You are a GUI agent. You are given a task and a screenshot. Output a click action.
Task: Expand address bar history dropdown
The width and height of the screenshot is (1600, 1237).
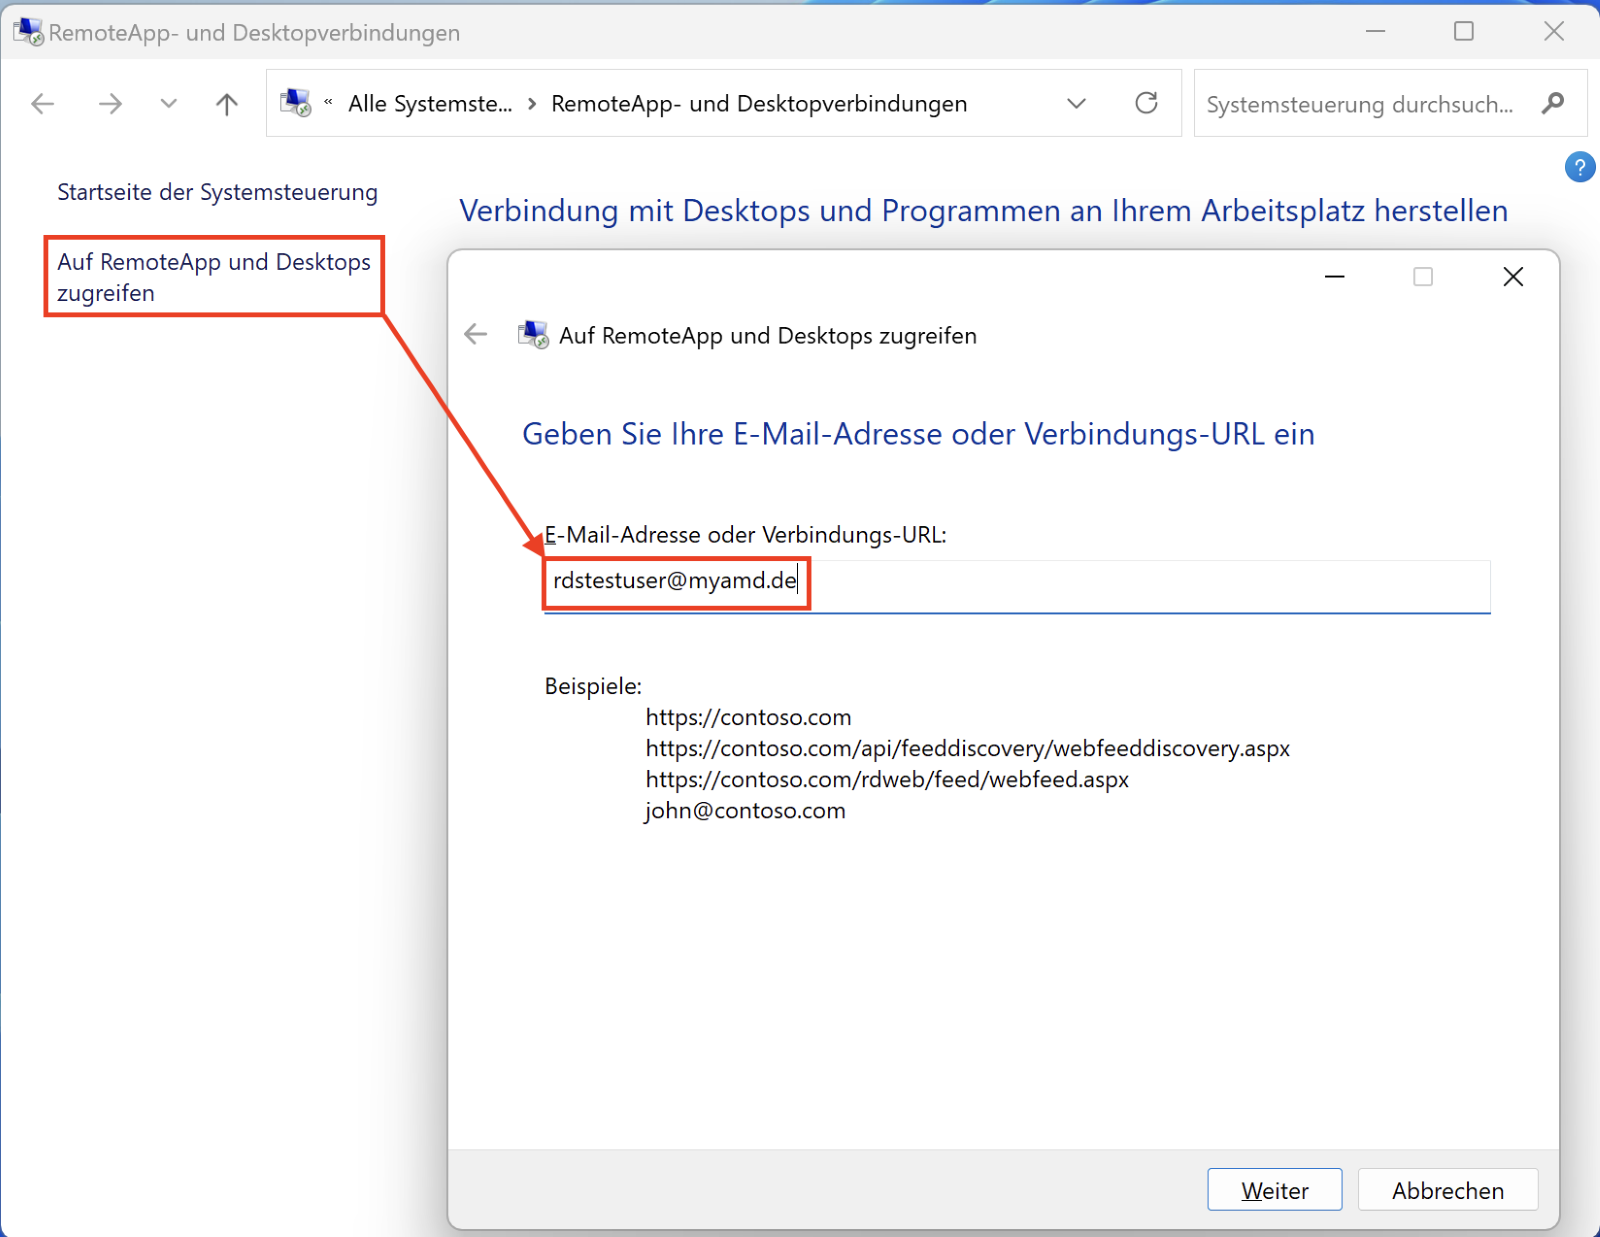(1076, 104)
